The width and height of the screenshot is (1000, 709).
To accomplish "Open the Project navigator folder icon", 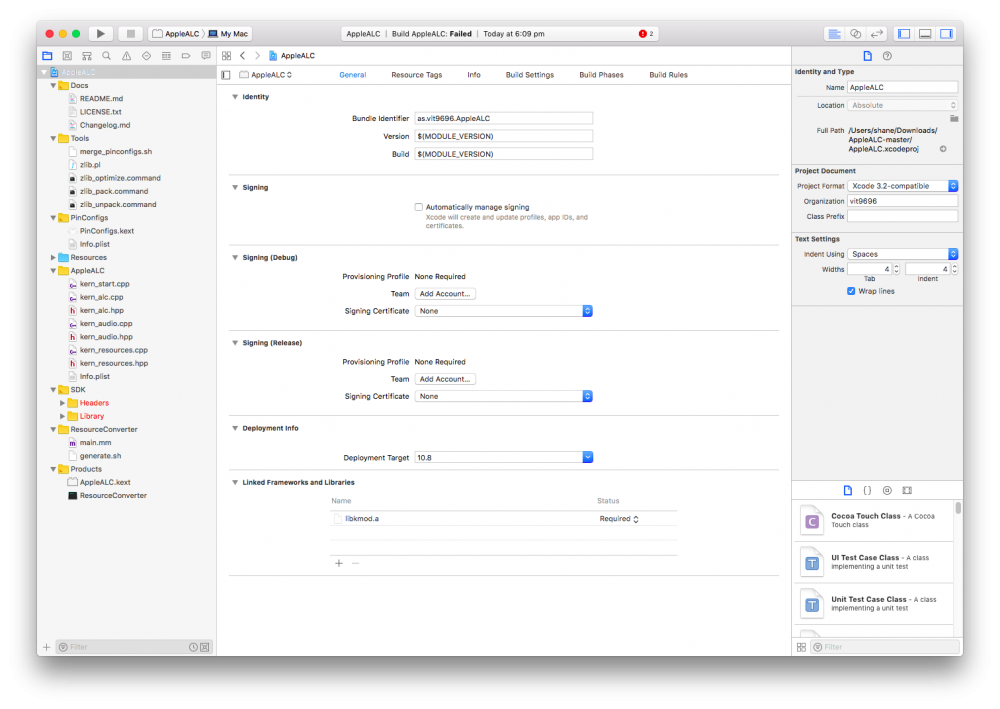I will click(47, 56).
